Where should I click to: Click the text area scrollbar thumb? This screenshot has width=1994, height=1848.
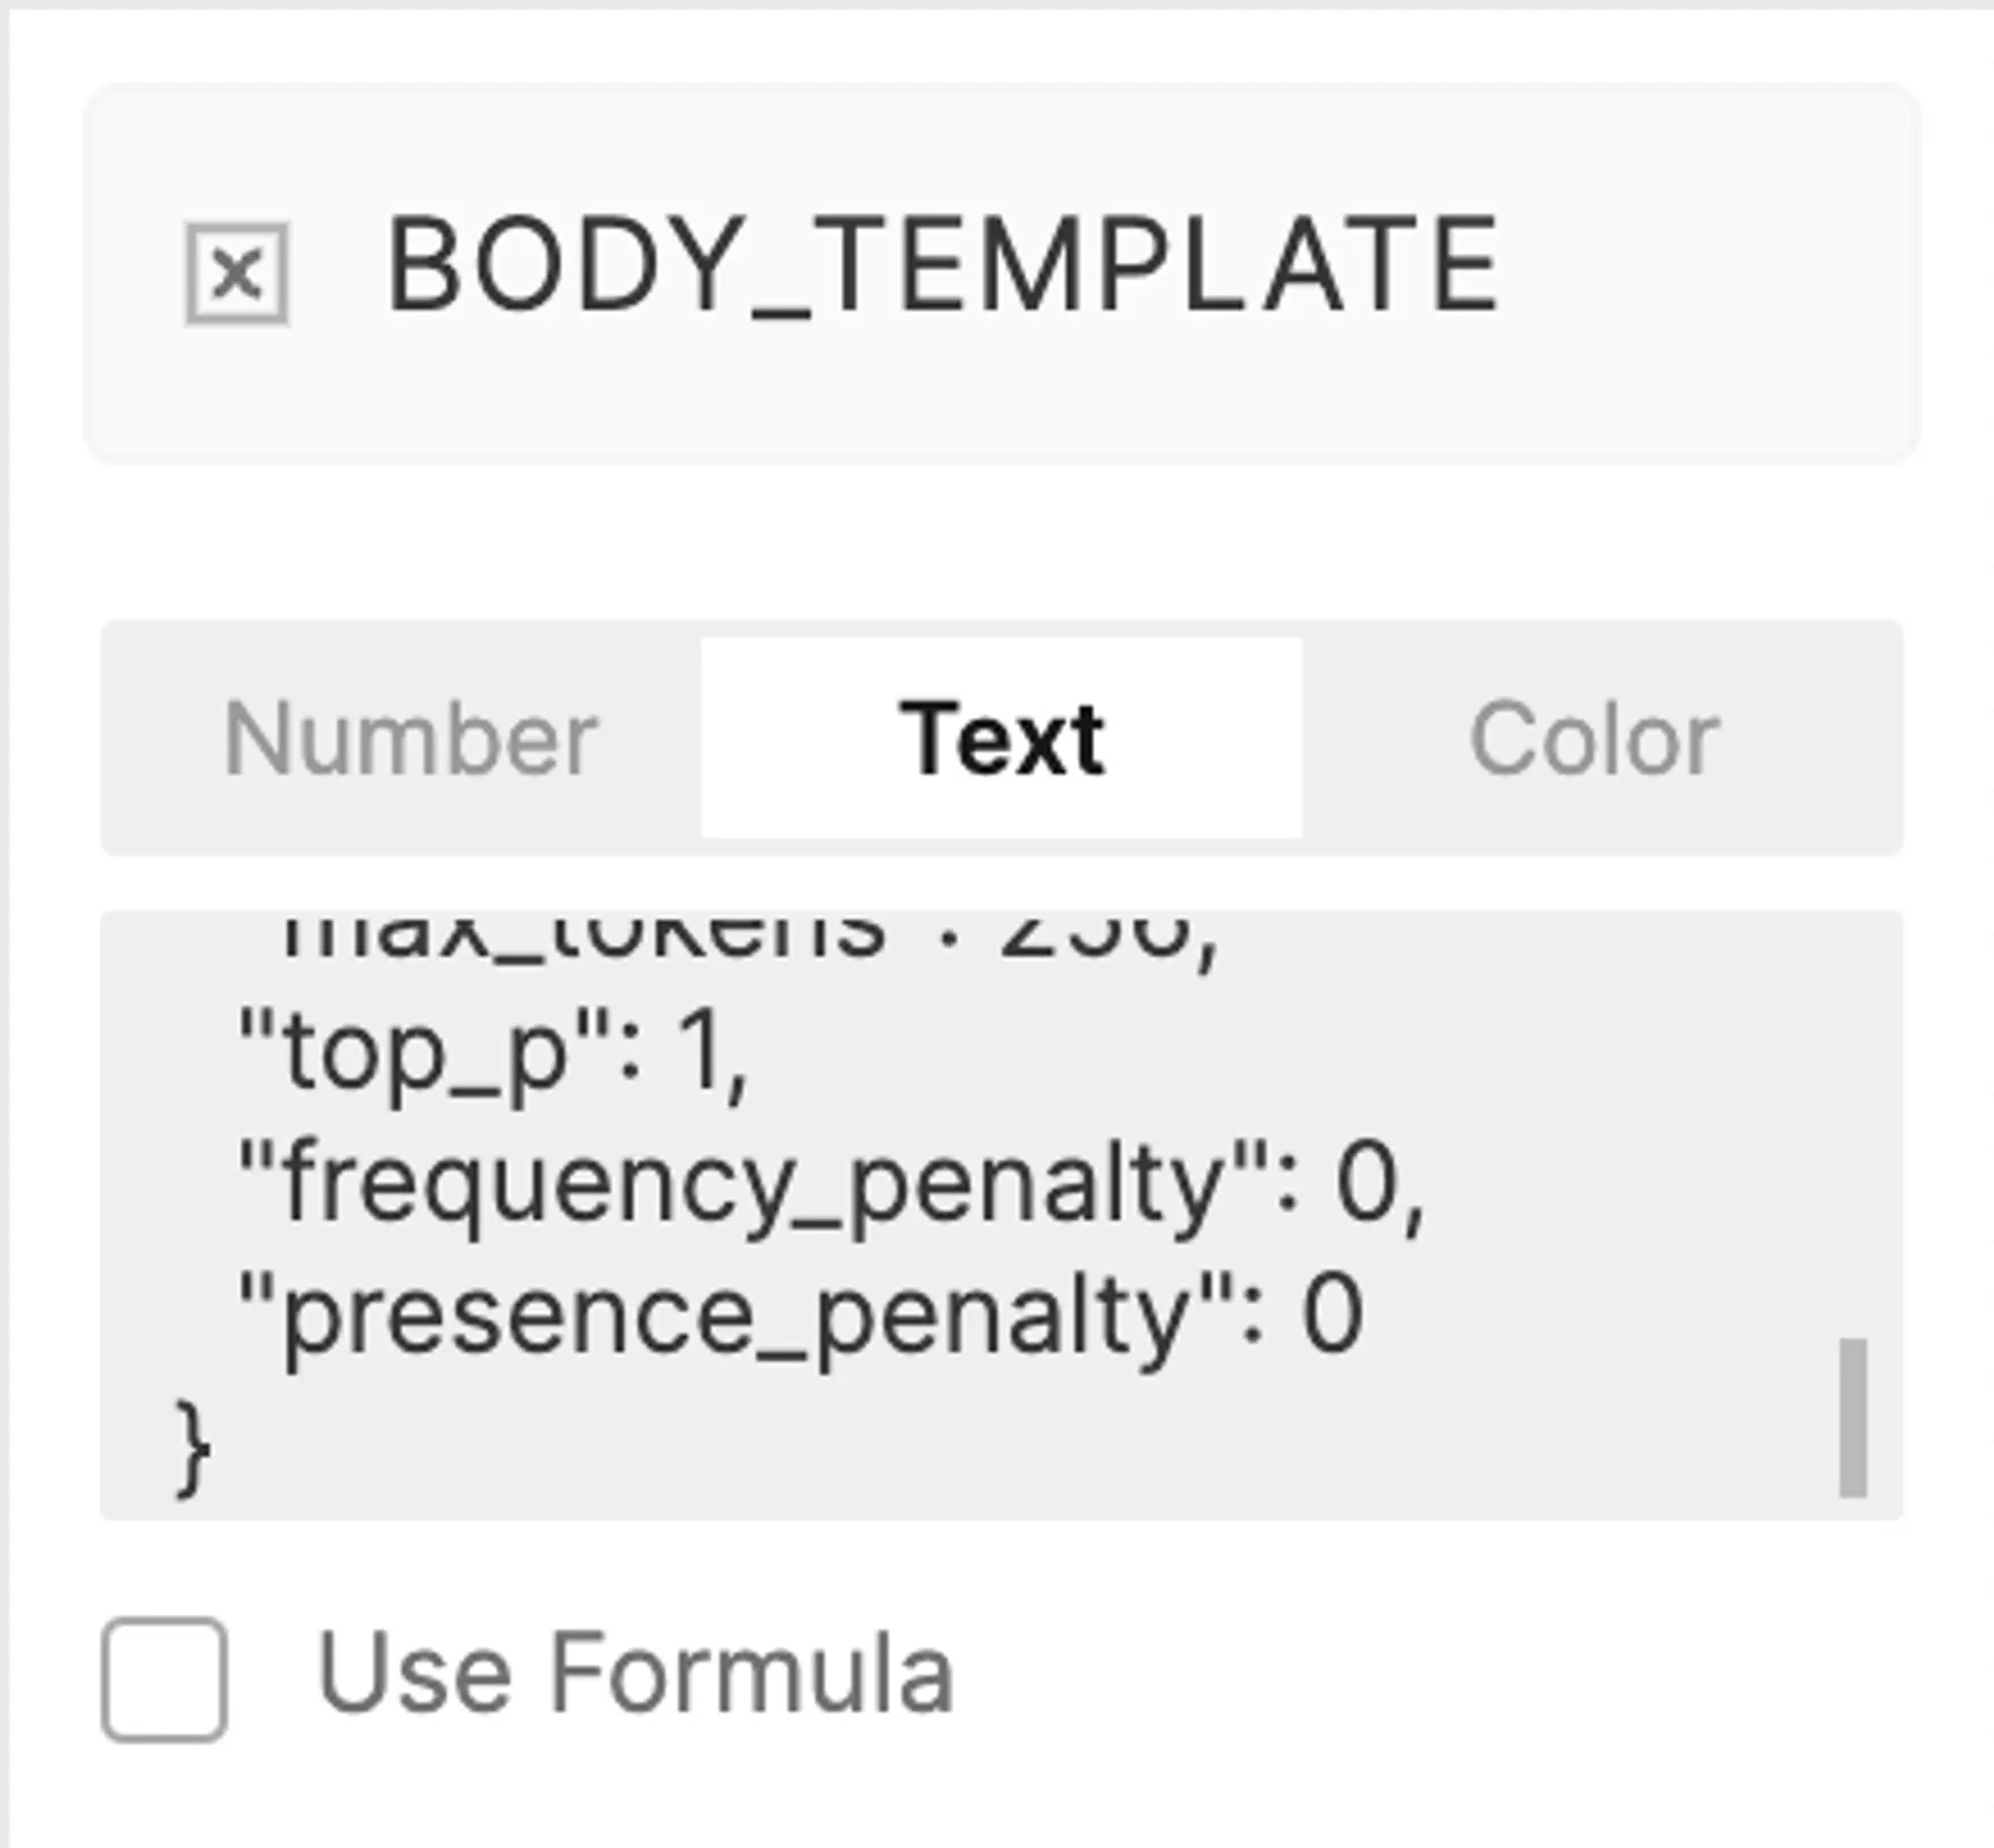1853,1418
